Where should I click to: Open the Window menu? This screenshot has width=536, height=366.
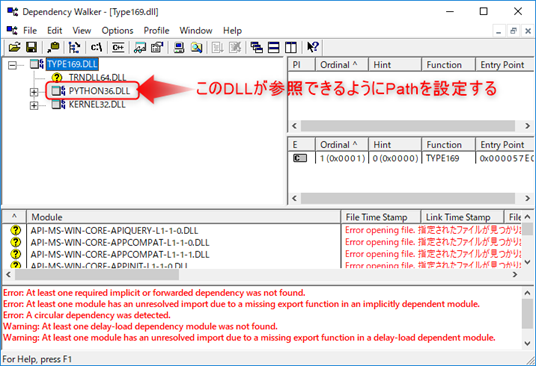pyautogui.click(x=196, y=30)
